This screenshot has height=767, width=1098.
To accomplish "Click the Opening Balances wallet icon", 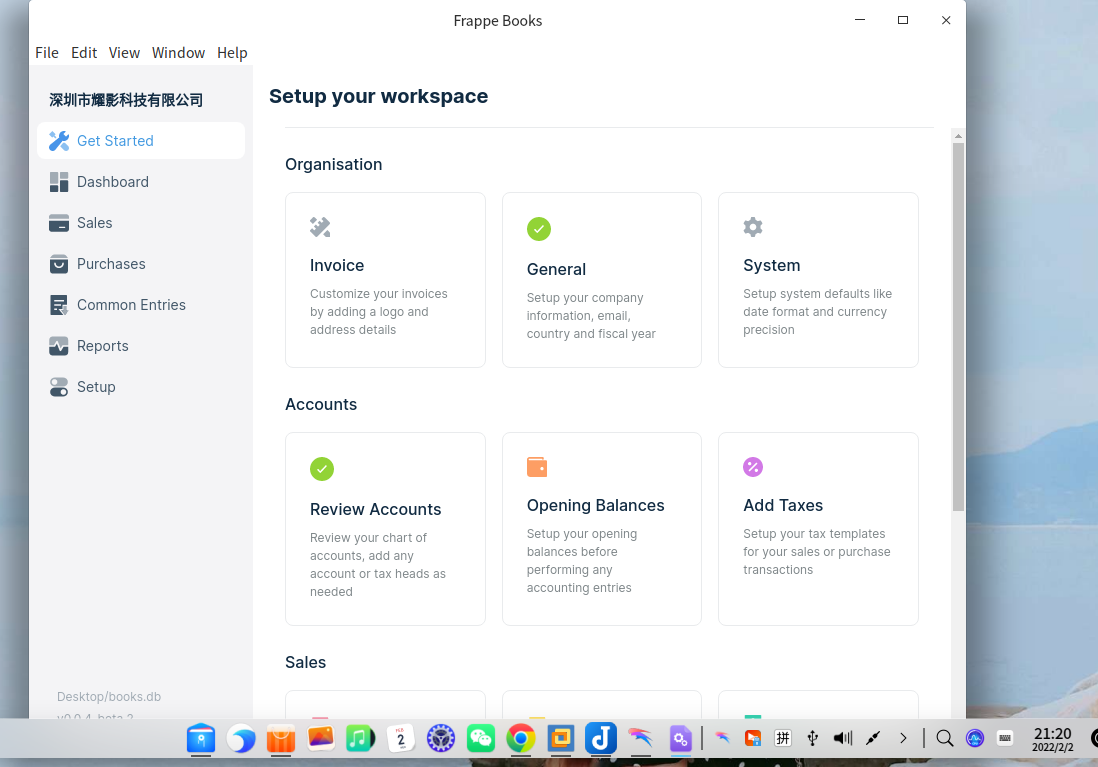I will point(537,467).
